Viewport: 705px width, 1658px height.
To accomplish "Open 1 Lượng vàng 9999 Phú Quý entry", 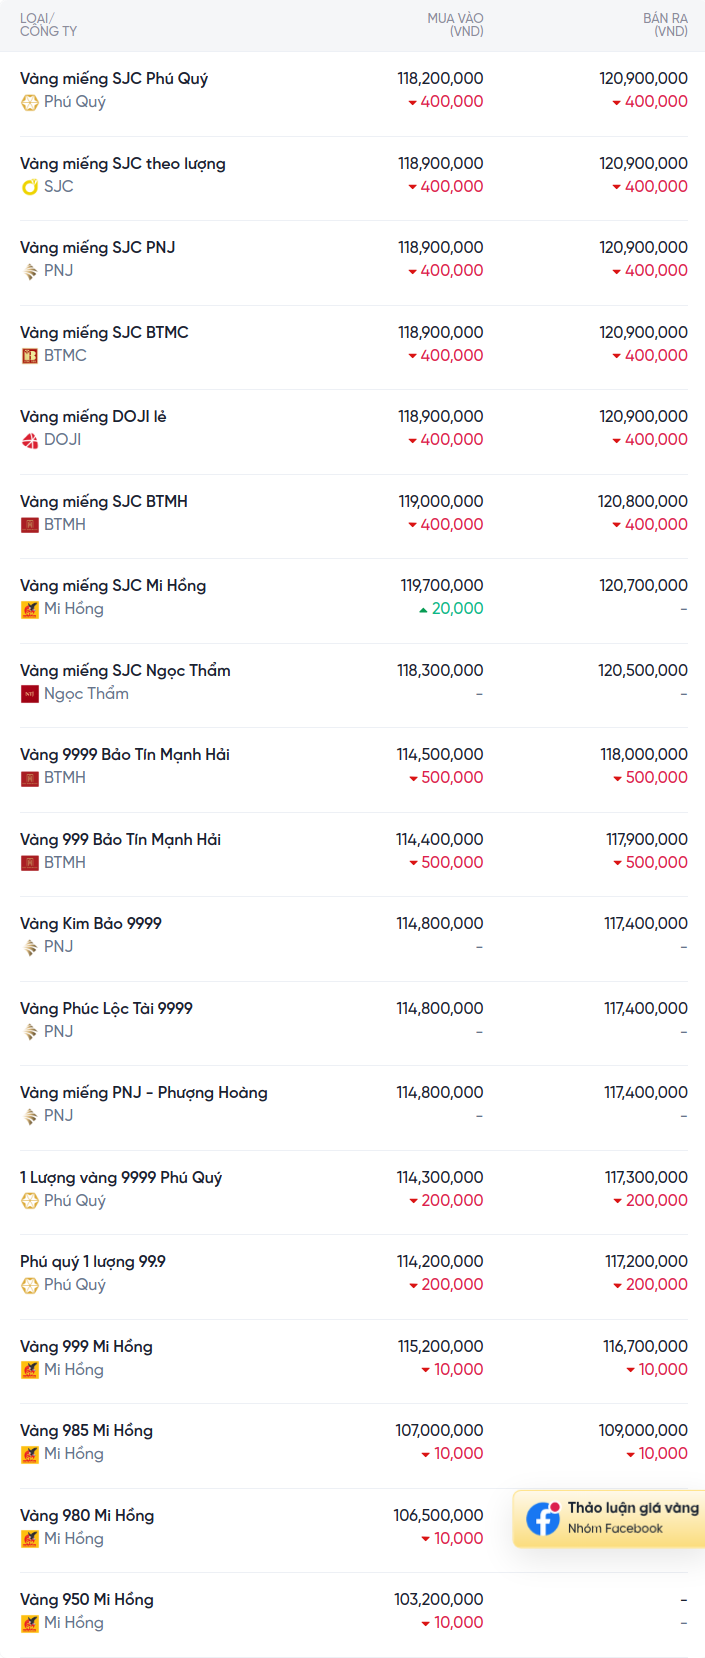I will click(x=121, y=1178).
